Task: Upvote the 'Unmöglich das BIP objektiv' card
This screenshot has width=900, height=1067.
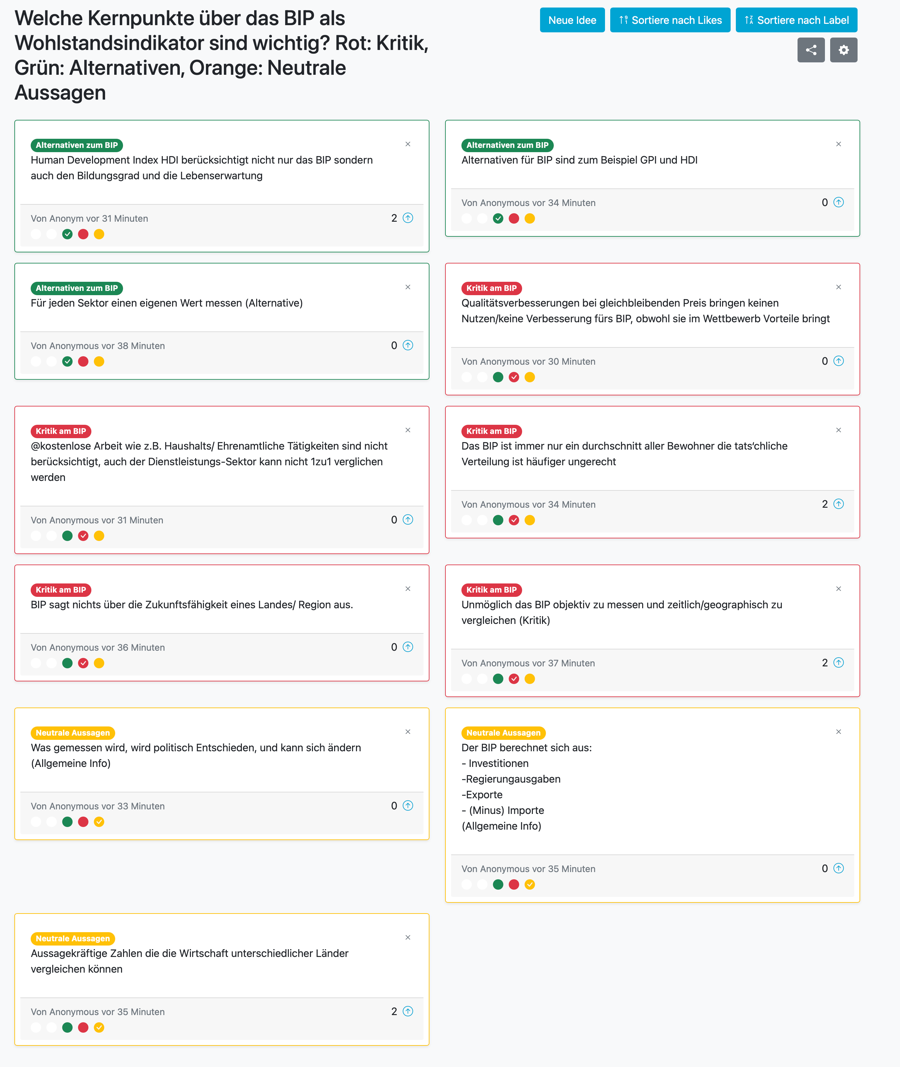Action: pos(839,662)
